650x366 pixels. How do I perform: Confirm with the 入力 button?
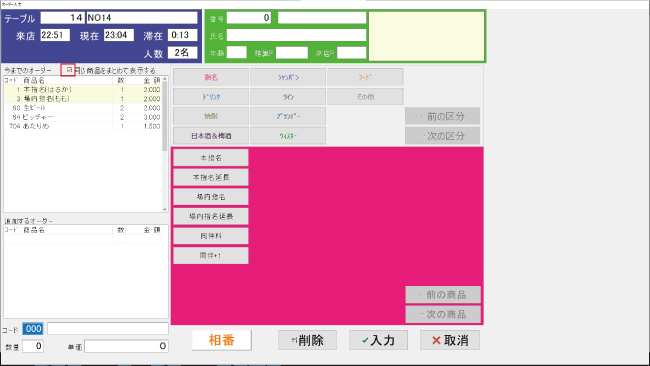pyautogui.click(x=378, y=340)
